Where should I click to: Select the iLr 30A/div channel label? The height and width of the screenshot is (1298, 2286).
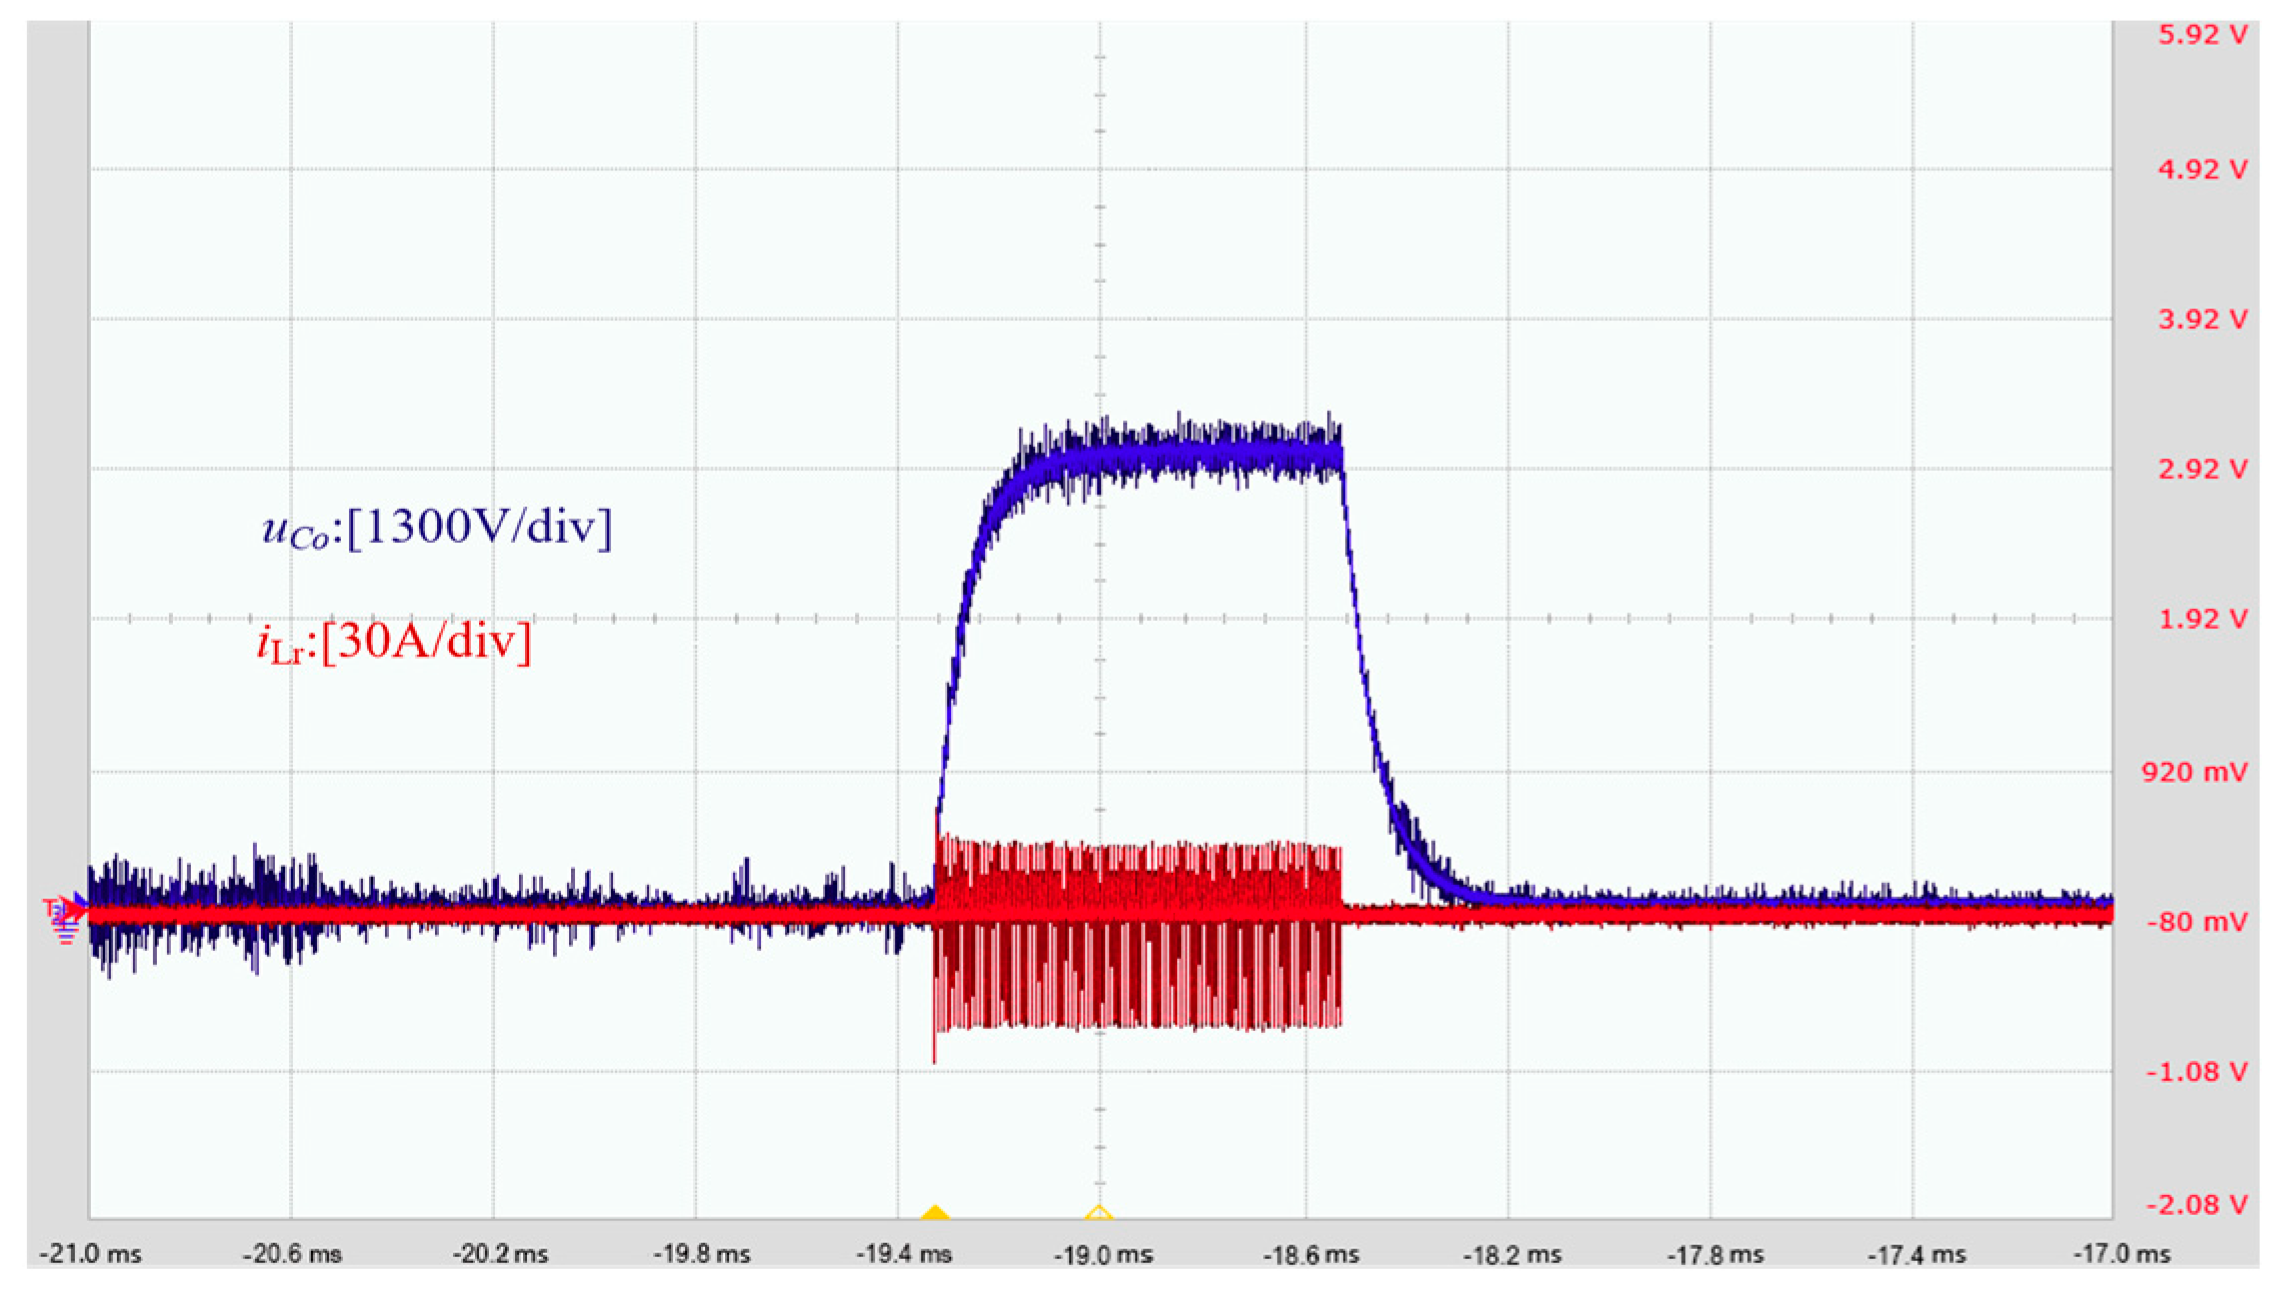click(x=394, y=643)
